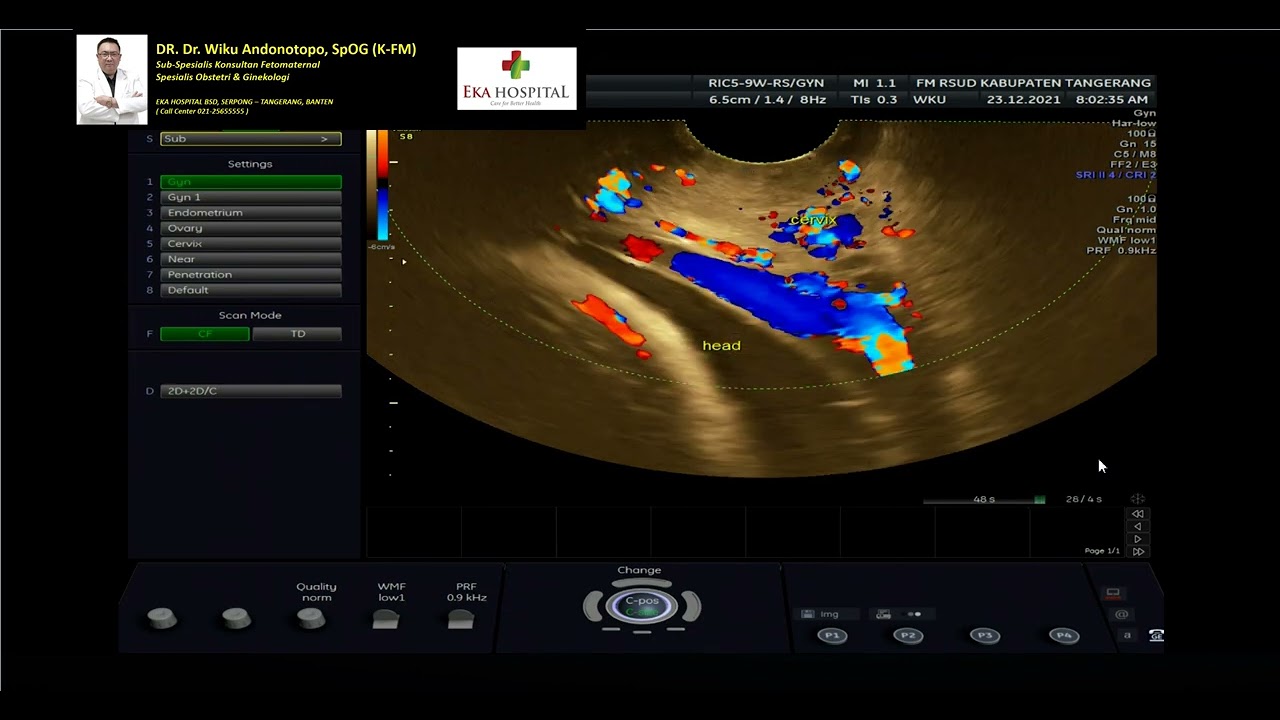Go to previous clipboard page

pyautogui.click(x=1137, y=527)
